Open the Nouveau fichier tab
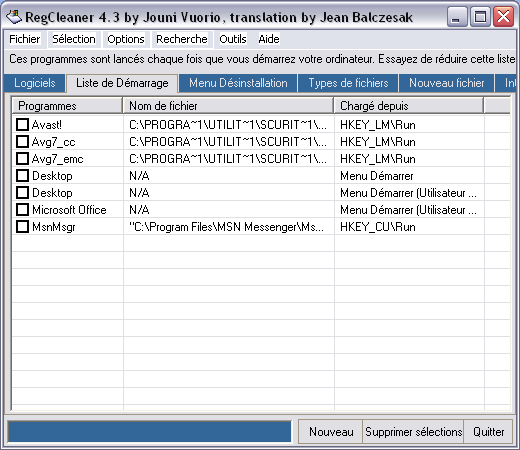 tap(447, 83)
